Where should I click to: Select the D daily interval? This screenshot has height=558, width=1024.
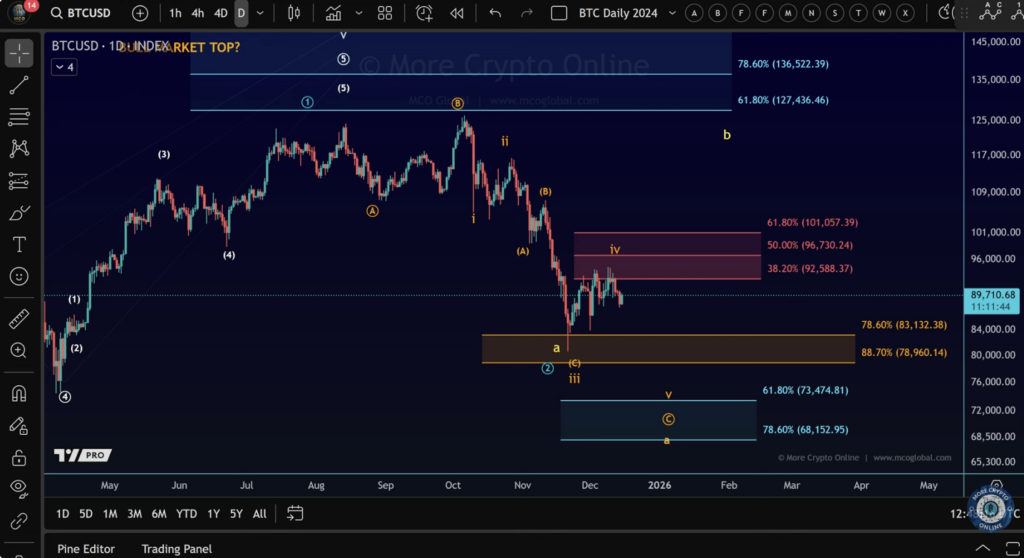tap(241, 13)
